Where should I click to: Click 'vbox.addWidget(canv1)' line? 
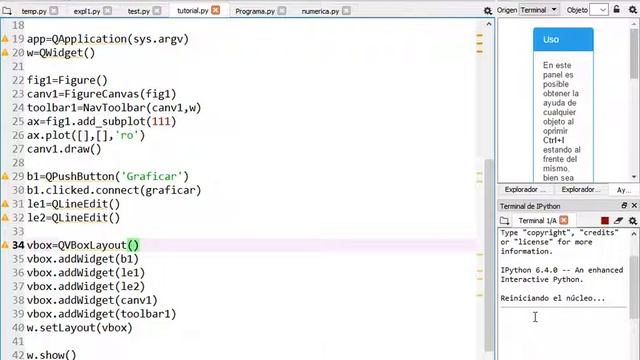point(92,300)
